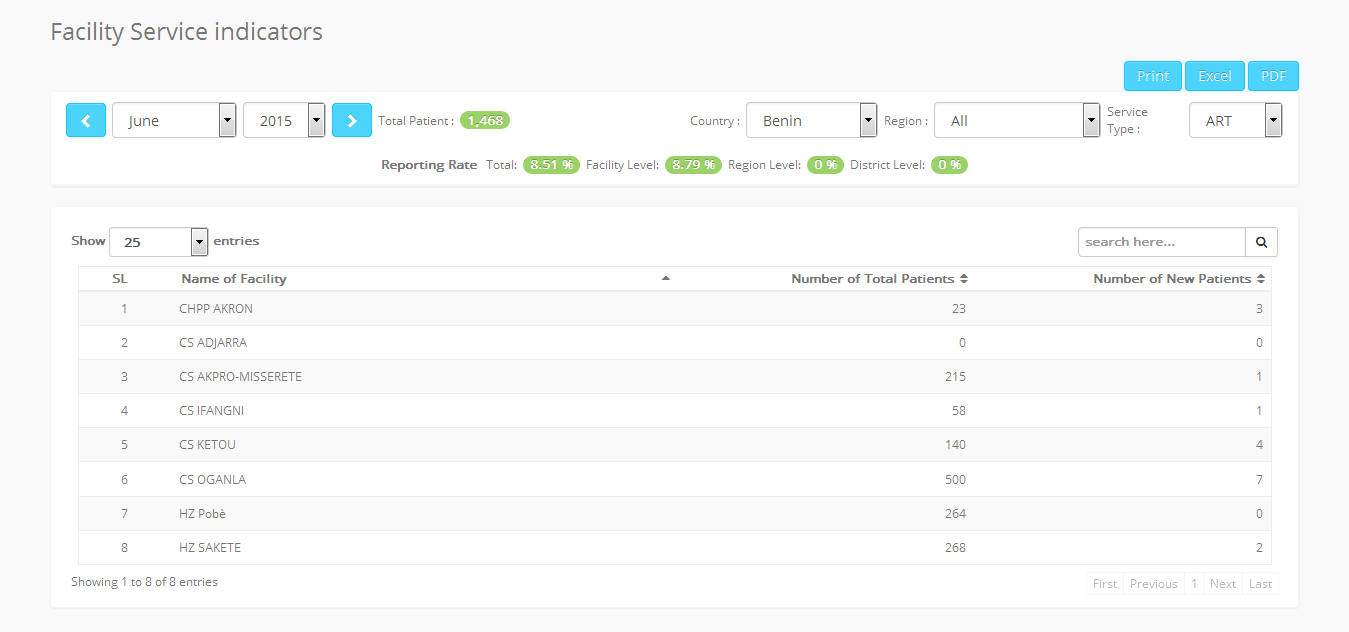Open the Service Type dropdown showing ART
This screenshot has height=632, width=1349.
tap(1236, 120)
